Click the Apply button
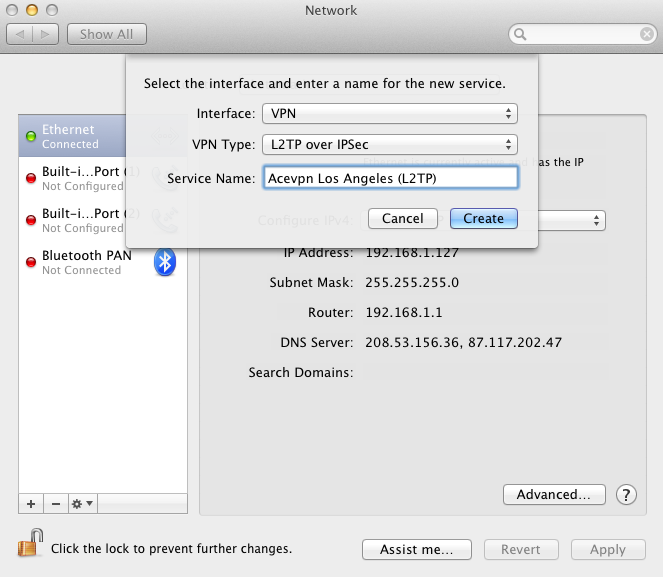 [x=608, y=550]
